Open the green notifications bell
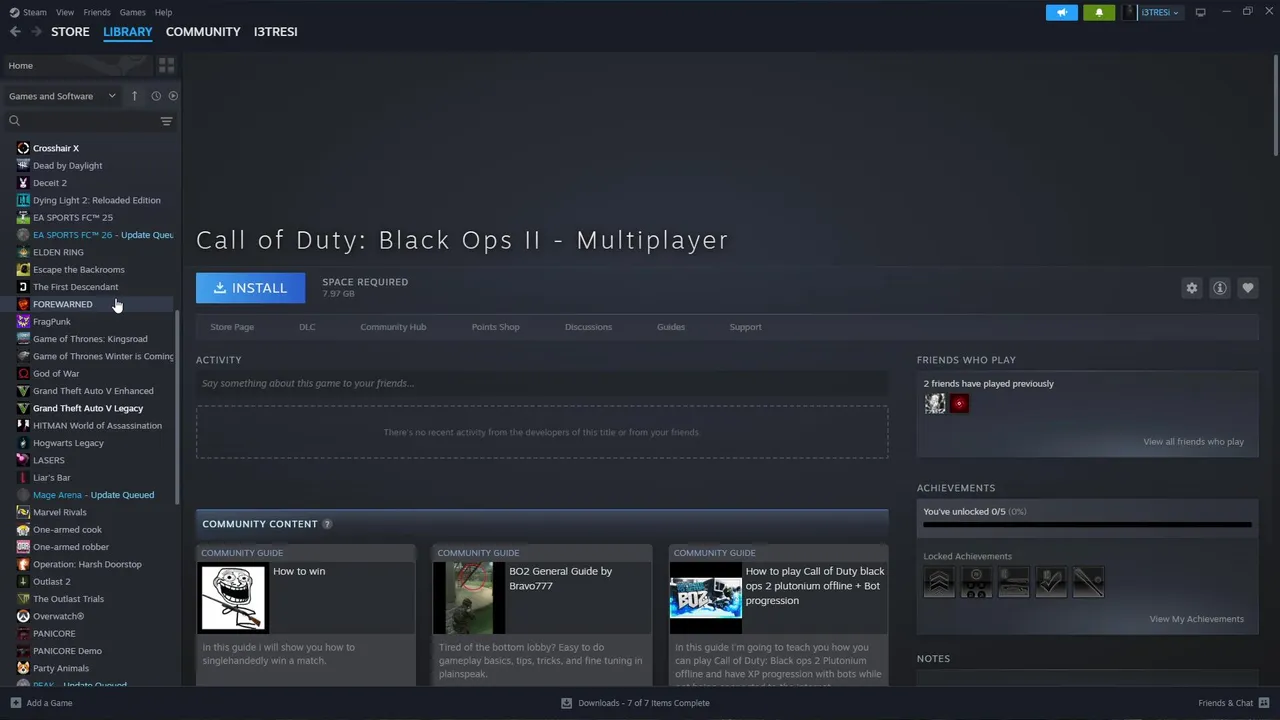Image resolution: width=1280 pixels, height=720 pixels. pos(1099,12)
